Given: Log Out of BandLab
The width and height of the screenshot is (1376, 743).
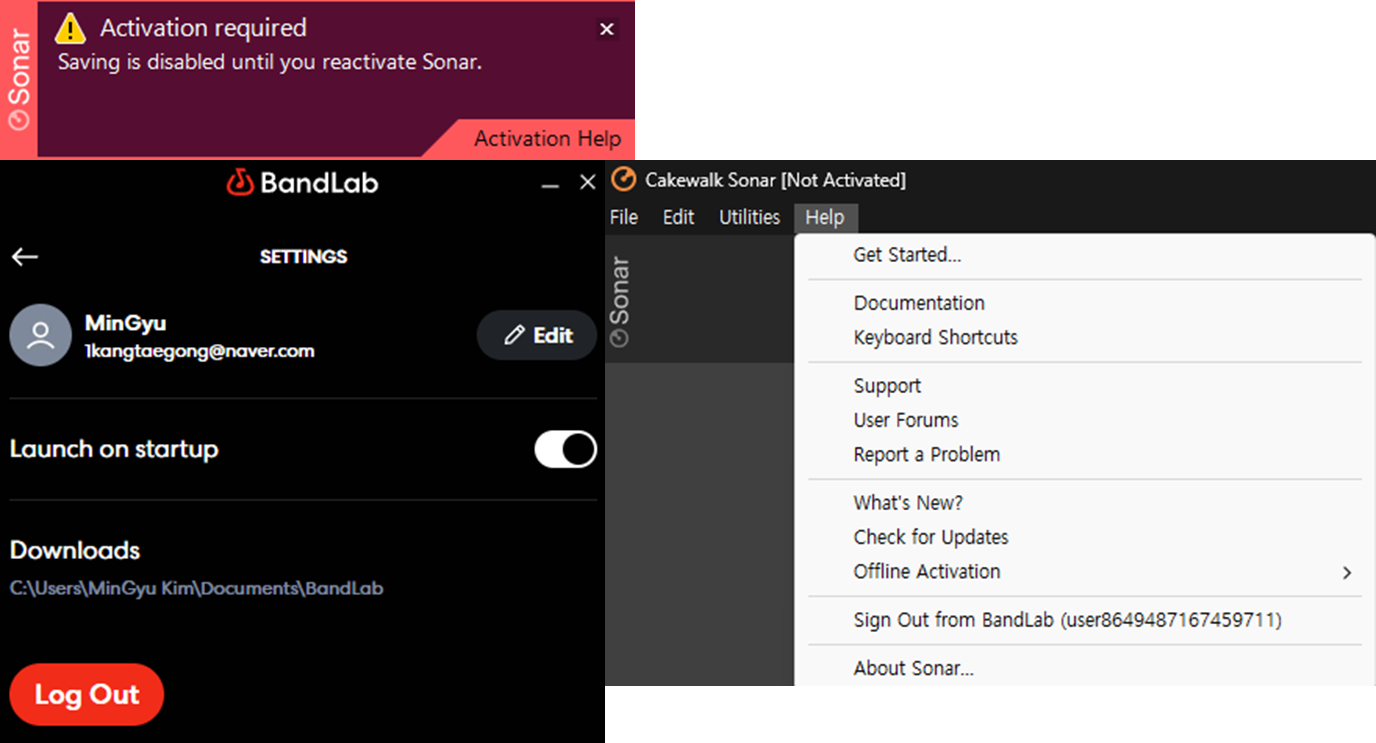Looking at the screenshot, I should pos(86,695).
